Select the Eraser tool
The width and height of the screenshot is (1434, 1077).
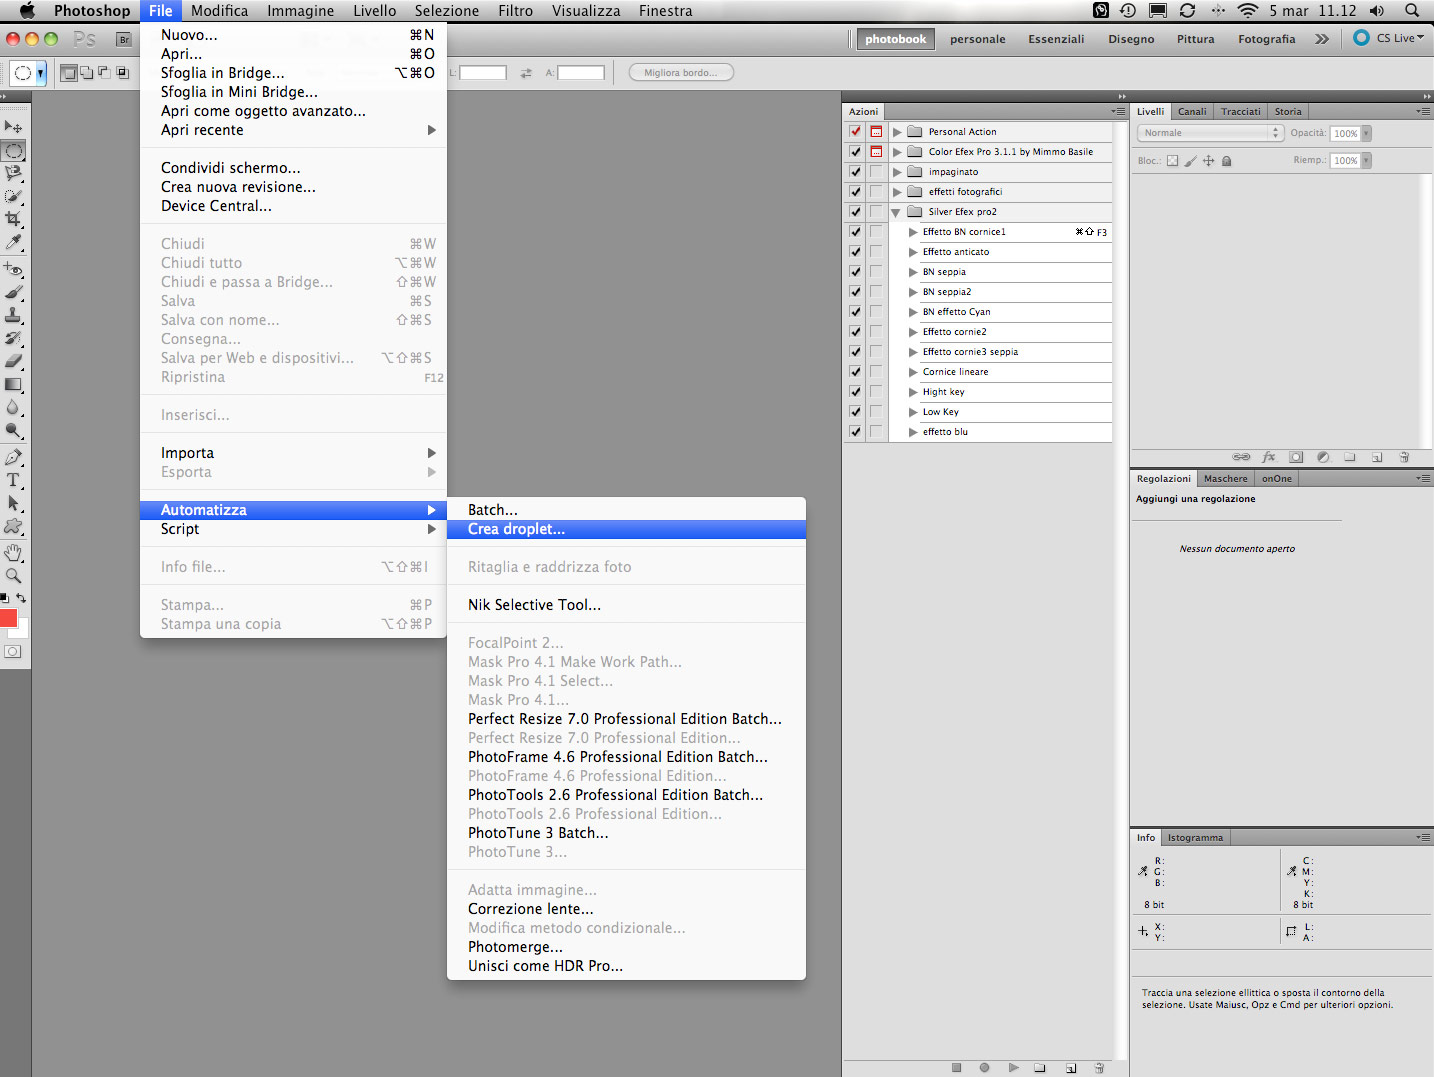tap(13, 361)
